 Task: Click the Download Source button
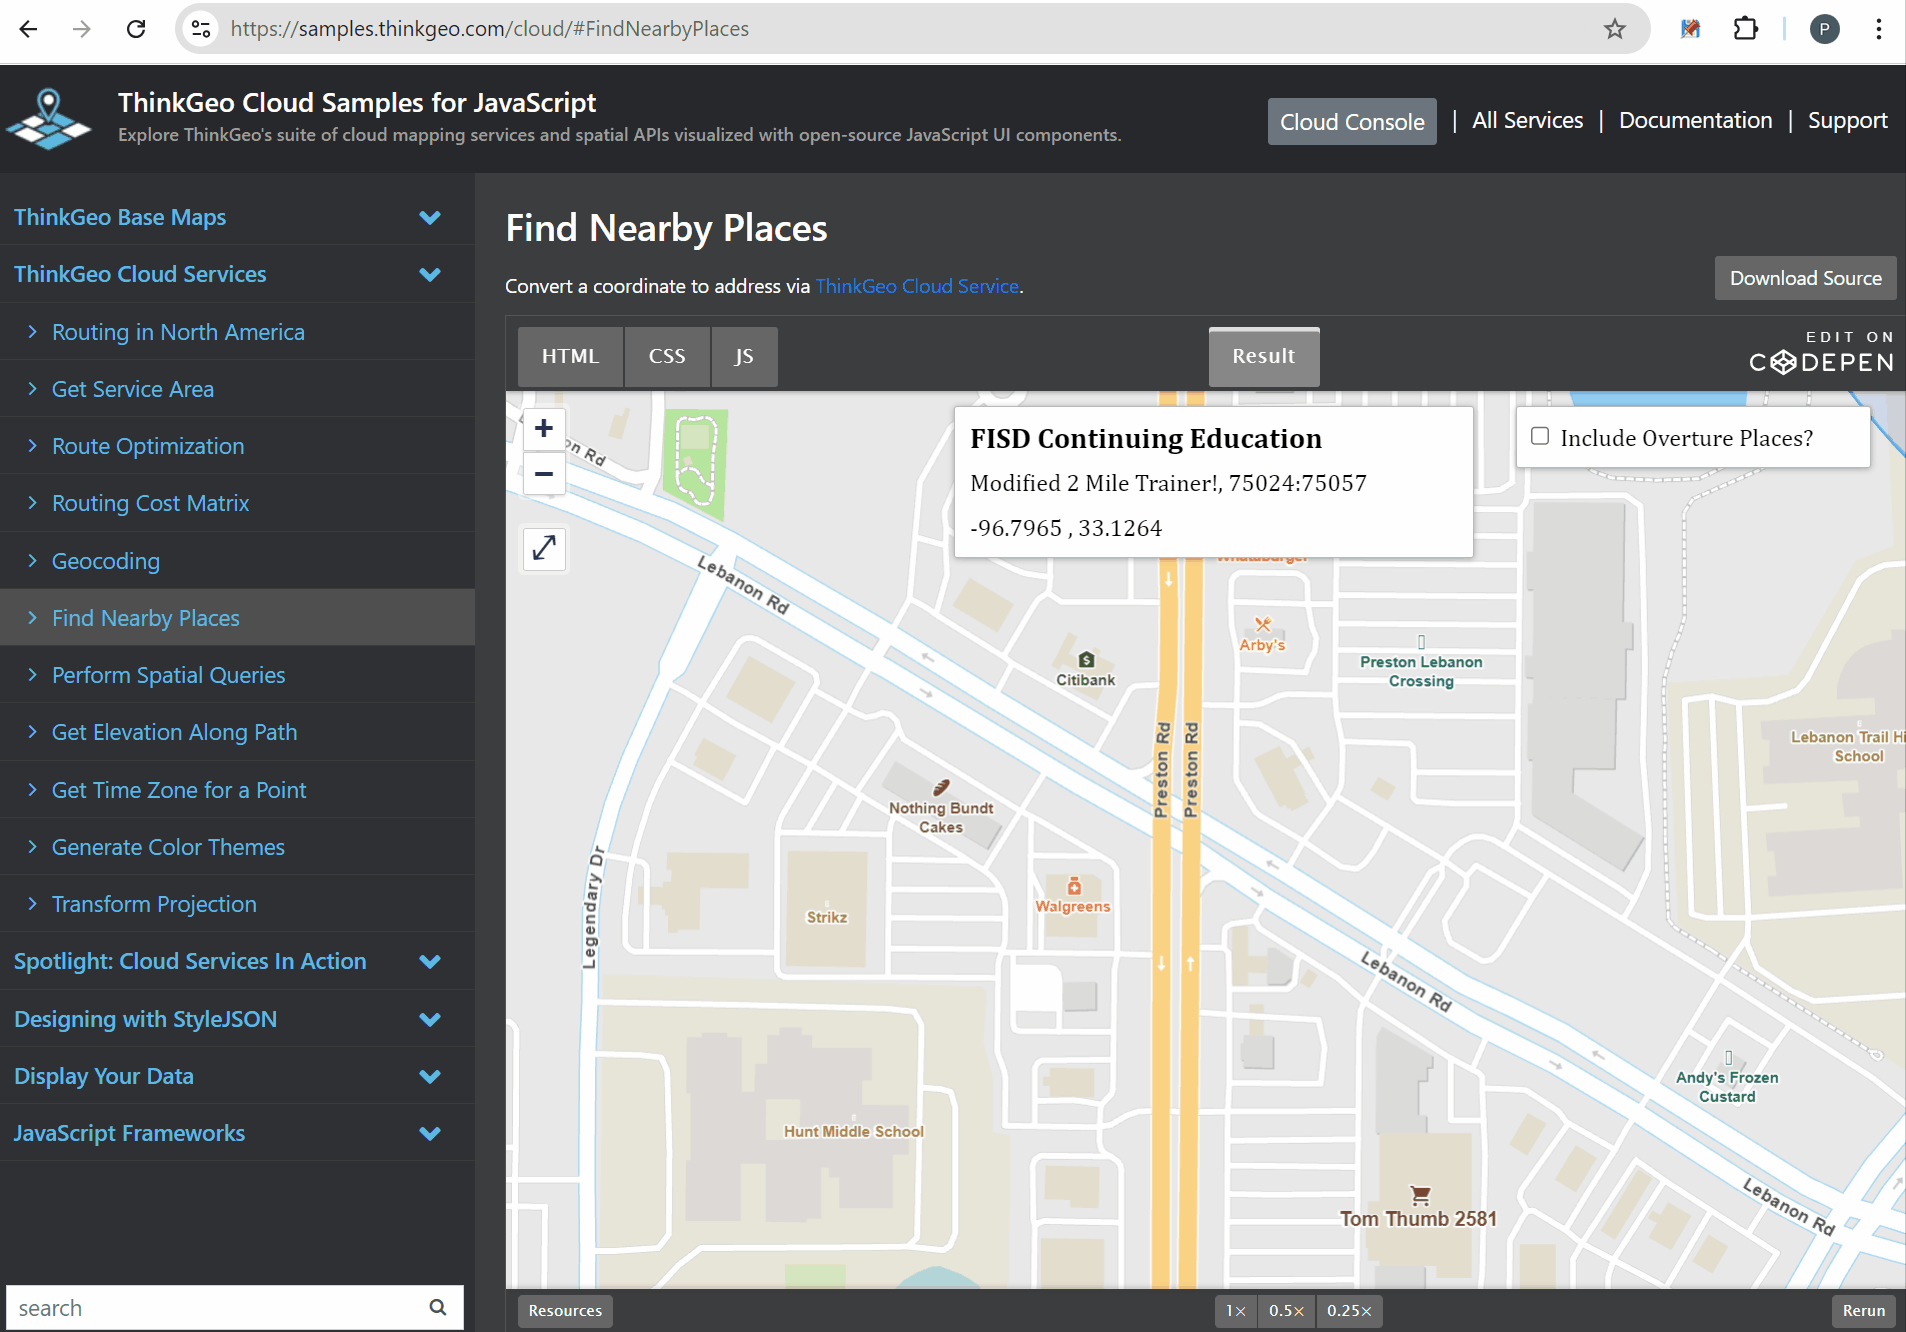coord(1805,278)
